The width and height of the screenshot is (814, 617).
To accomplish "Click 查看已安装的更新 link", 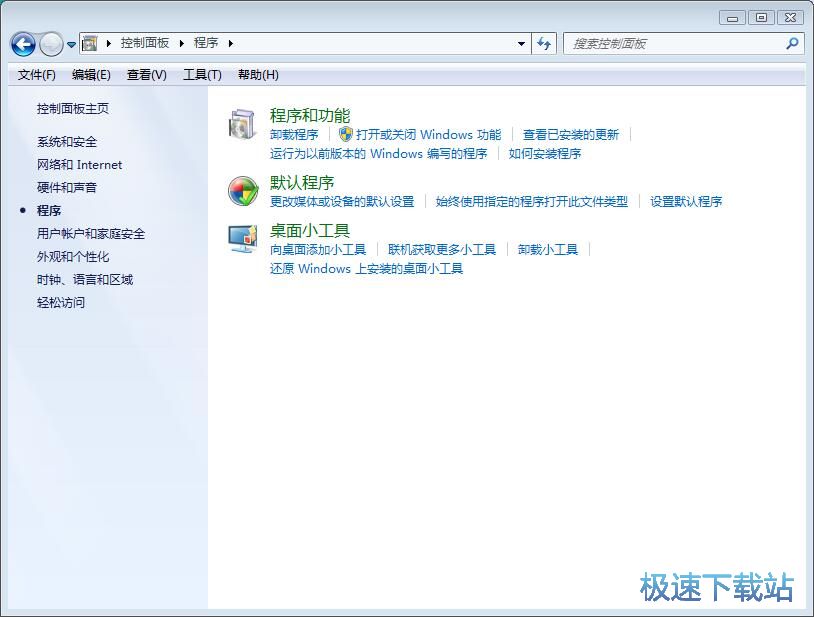I will pos(571,135).
